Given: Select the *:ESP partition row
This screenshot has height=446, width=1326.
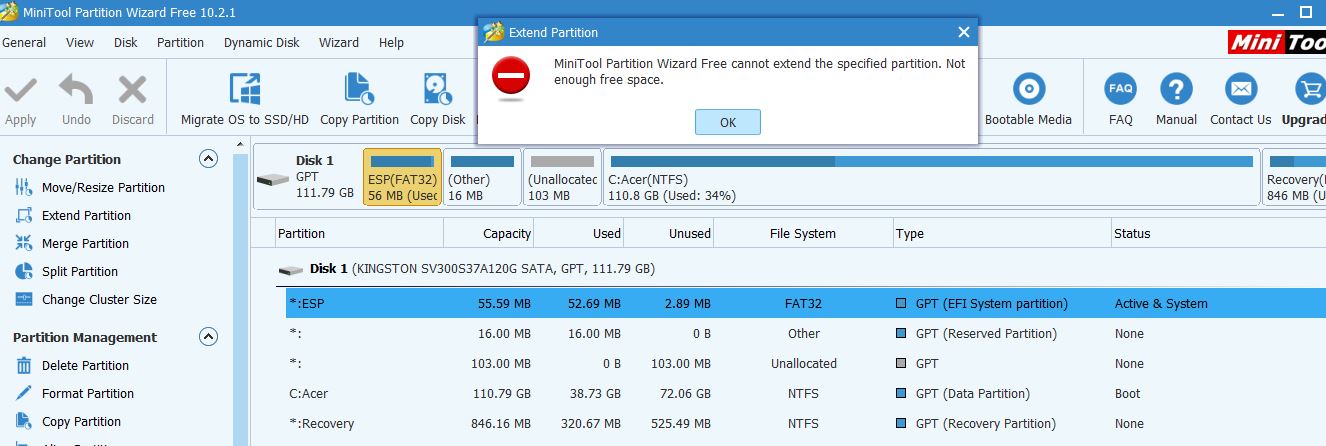Looking at the screenshot, I should click(x=806, y=303).
